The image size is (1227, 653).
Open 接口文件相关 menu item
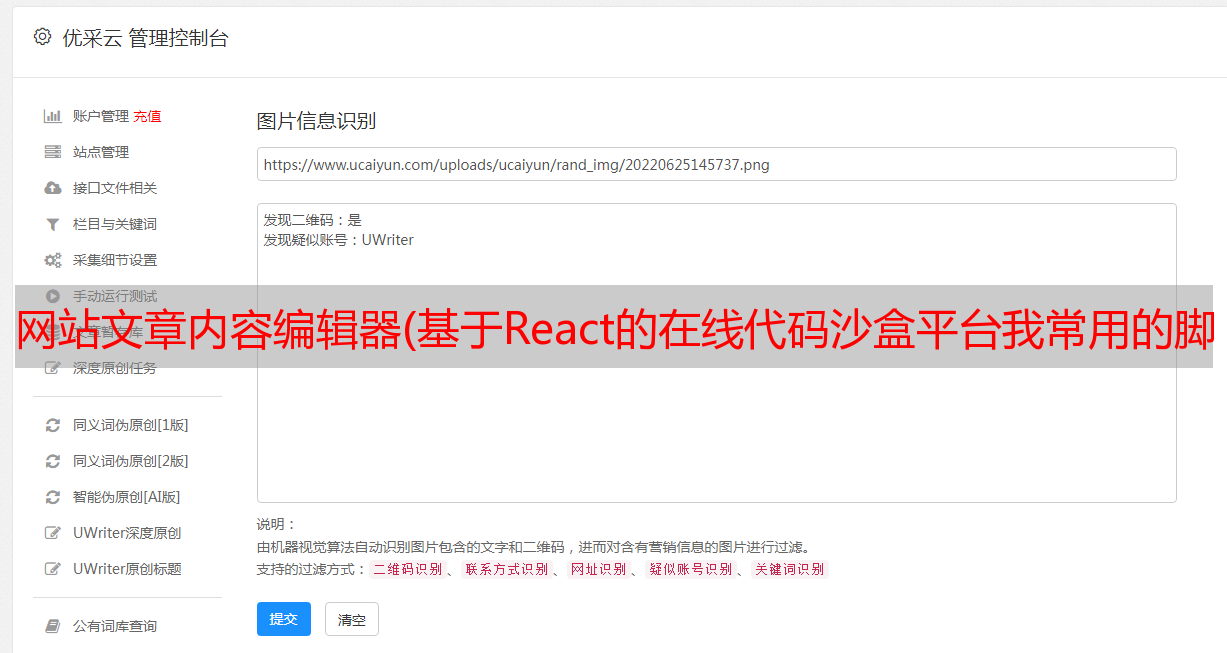115,188
